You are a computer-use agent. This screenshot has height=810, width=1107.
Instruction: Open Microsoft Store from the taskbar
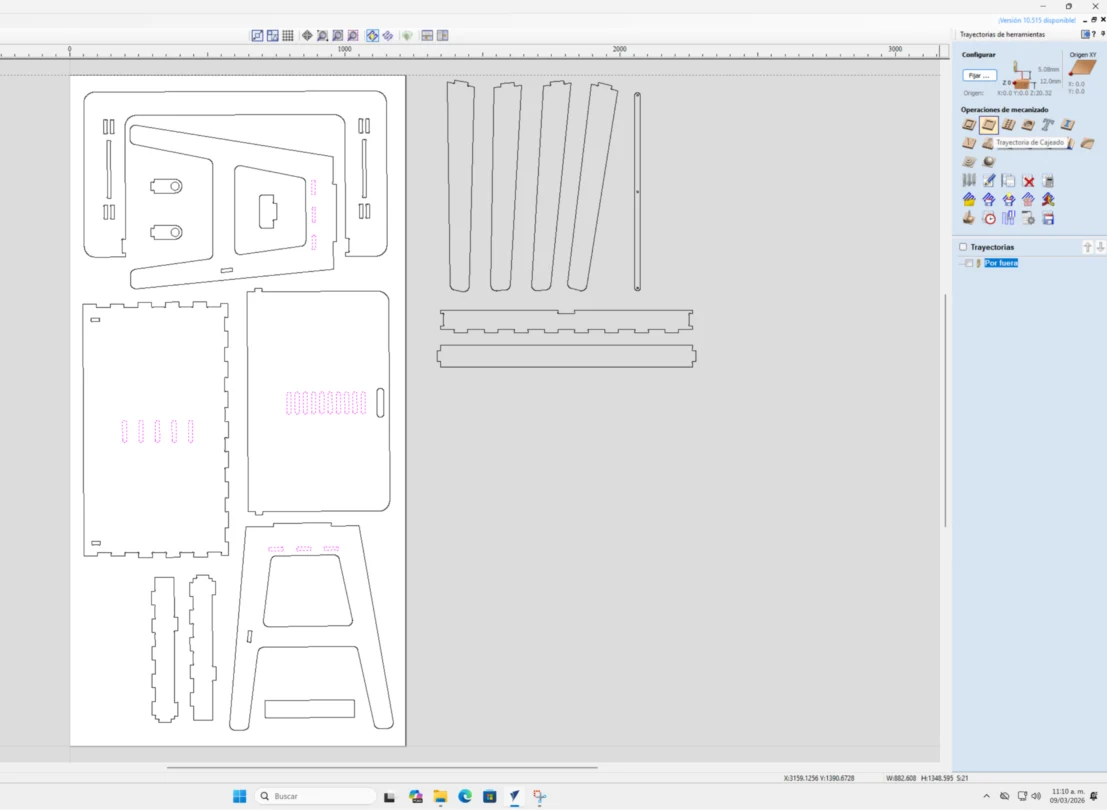(x=490, y=796)
